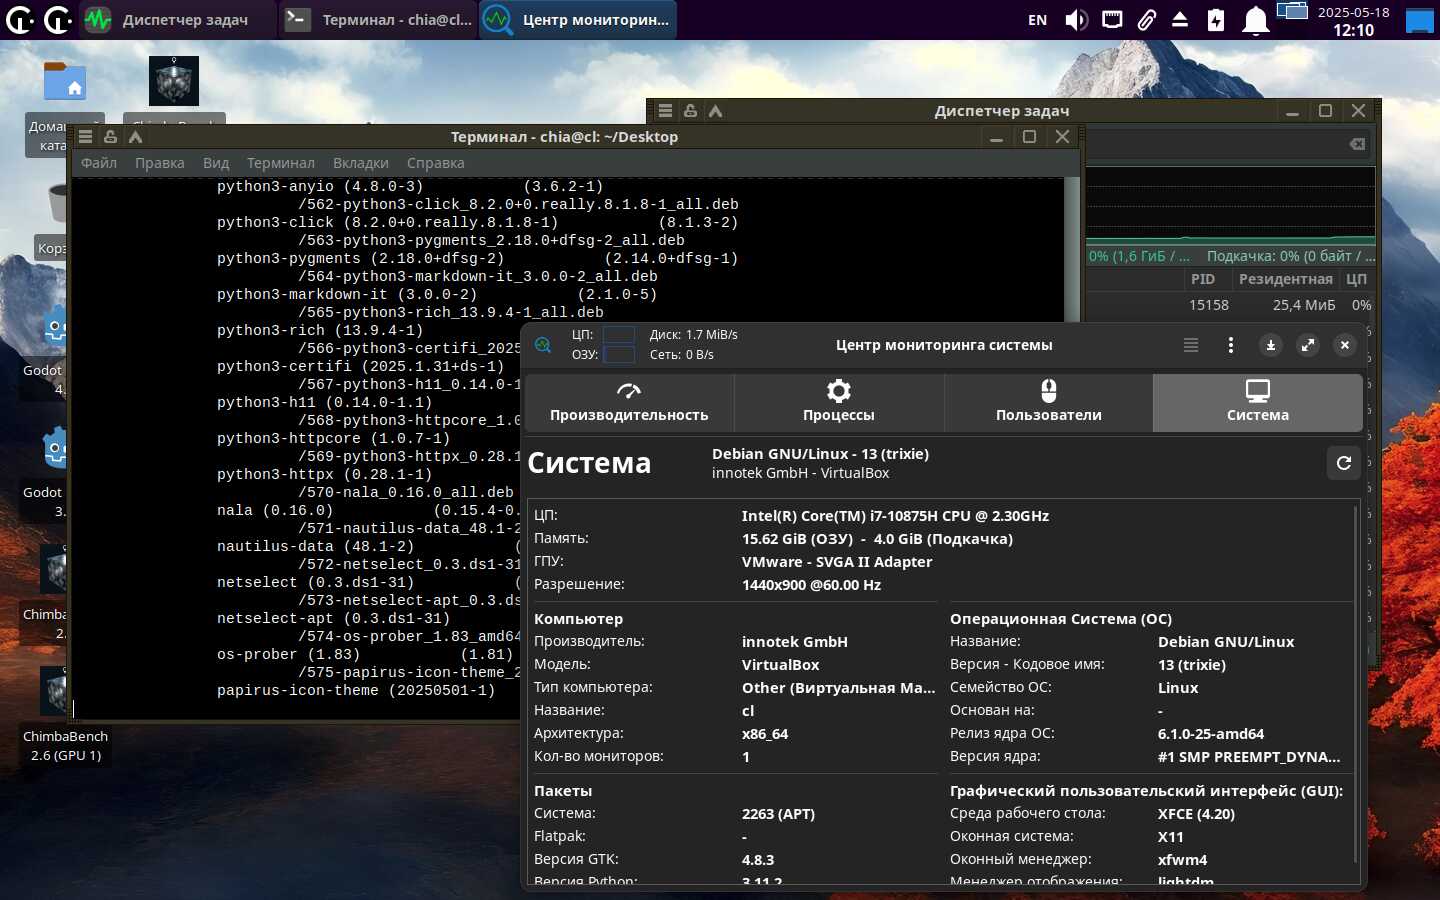This screenshot has height=900, width=1440.
Task: Toggle the terminal window shade arrow icon
Action: 135,137
